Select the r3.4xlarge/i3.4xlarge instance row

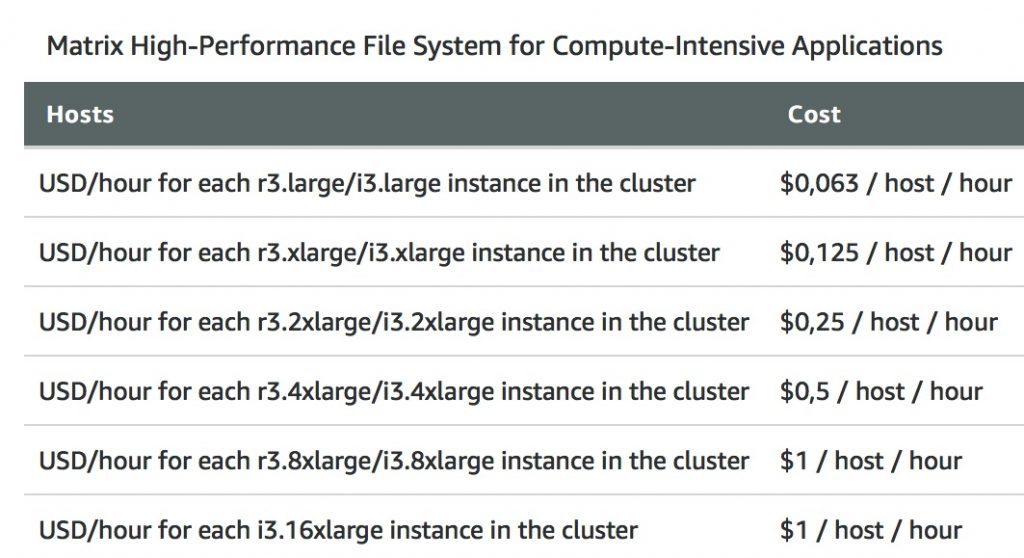[524, 391]
